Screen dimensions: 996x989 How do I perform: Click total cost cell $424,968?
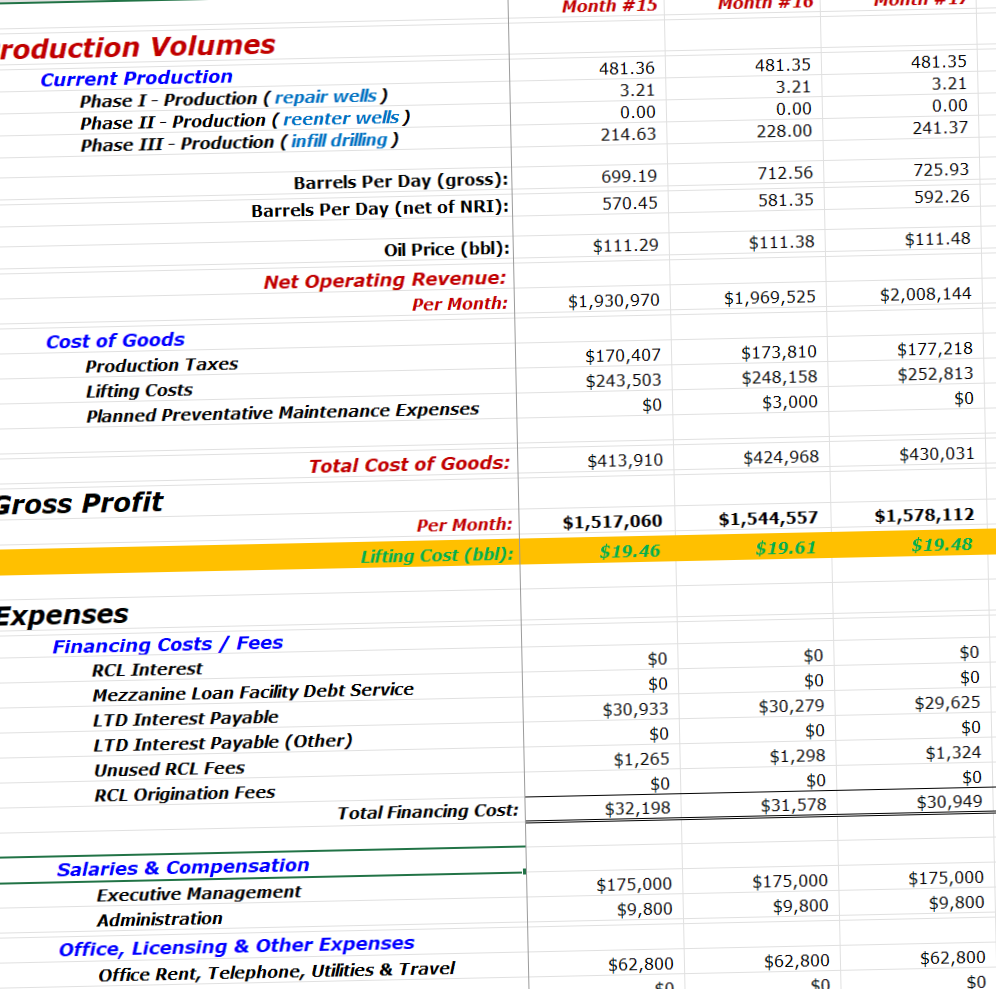(x=781, y=457)
